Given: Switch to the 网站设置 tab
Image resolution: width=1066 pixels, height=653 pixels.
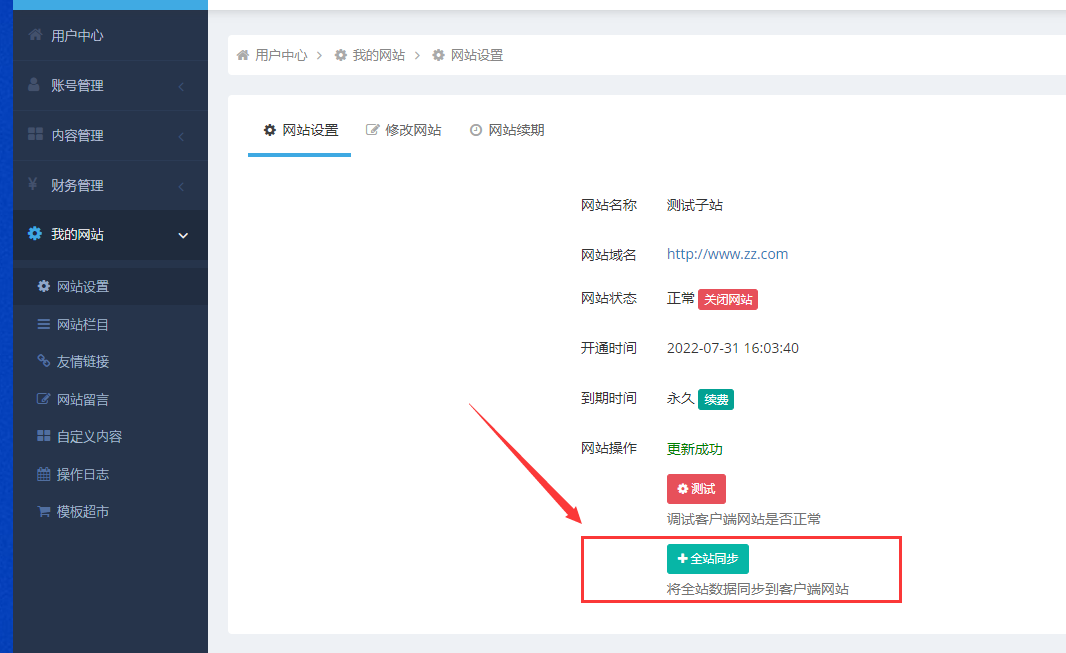Looking at the screenshot, I should (300, 130).
